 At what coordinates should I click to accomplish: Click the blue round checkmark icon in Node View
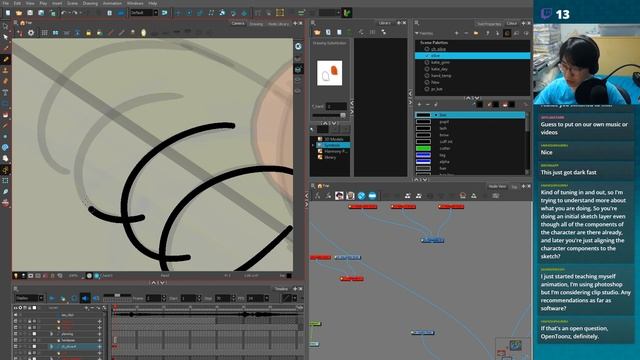pos(361,196)
